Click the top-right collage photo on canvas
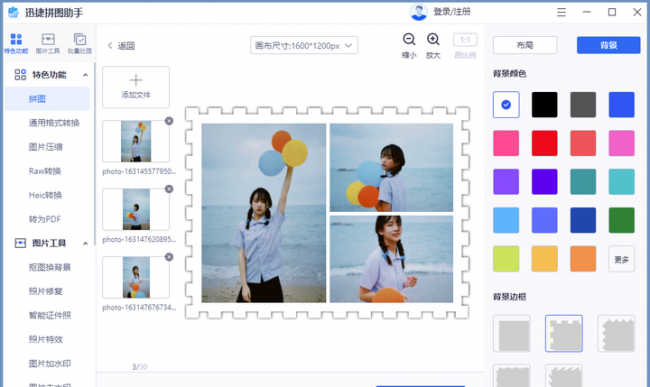Screen dimensions: 650x387 click(391, 167)
